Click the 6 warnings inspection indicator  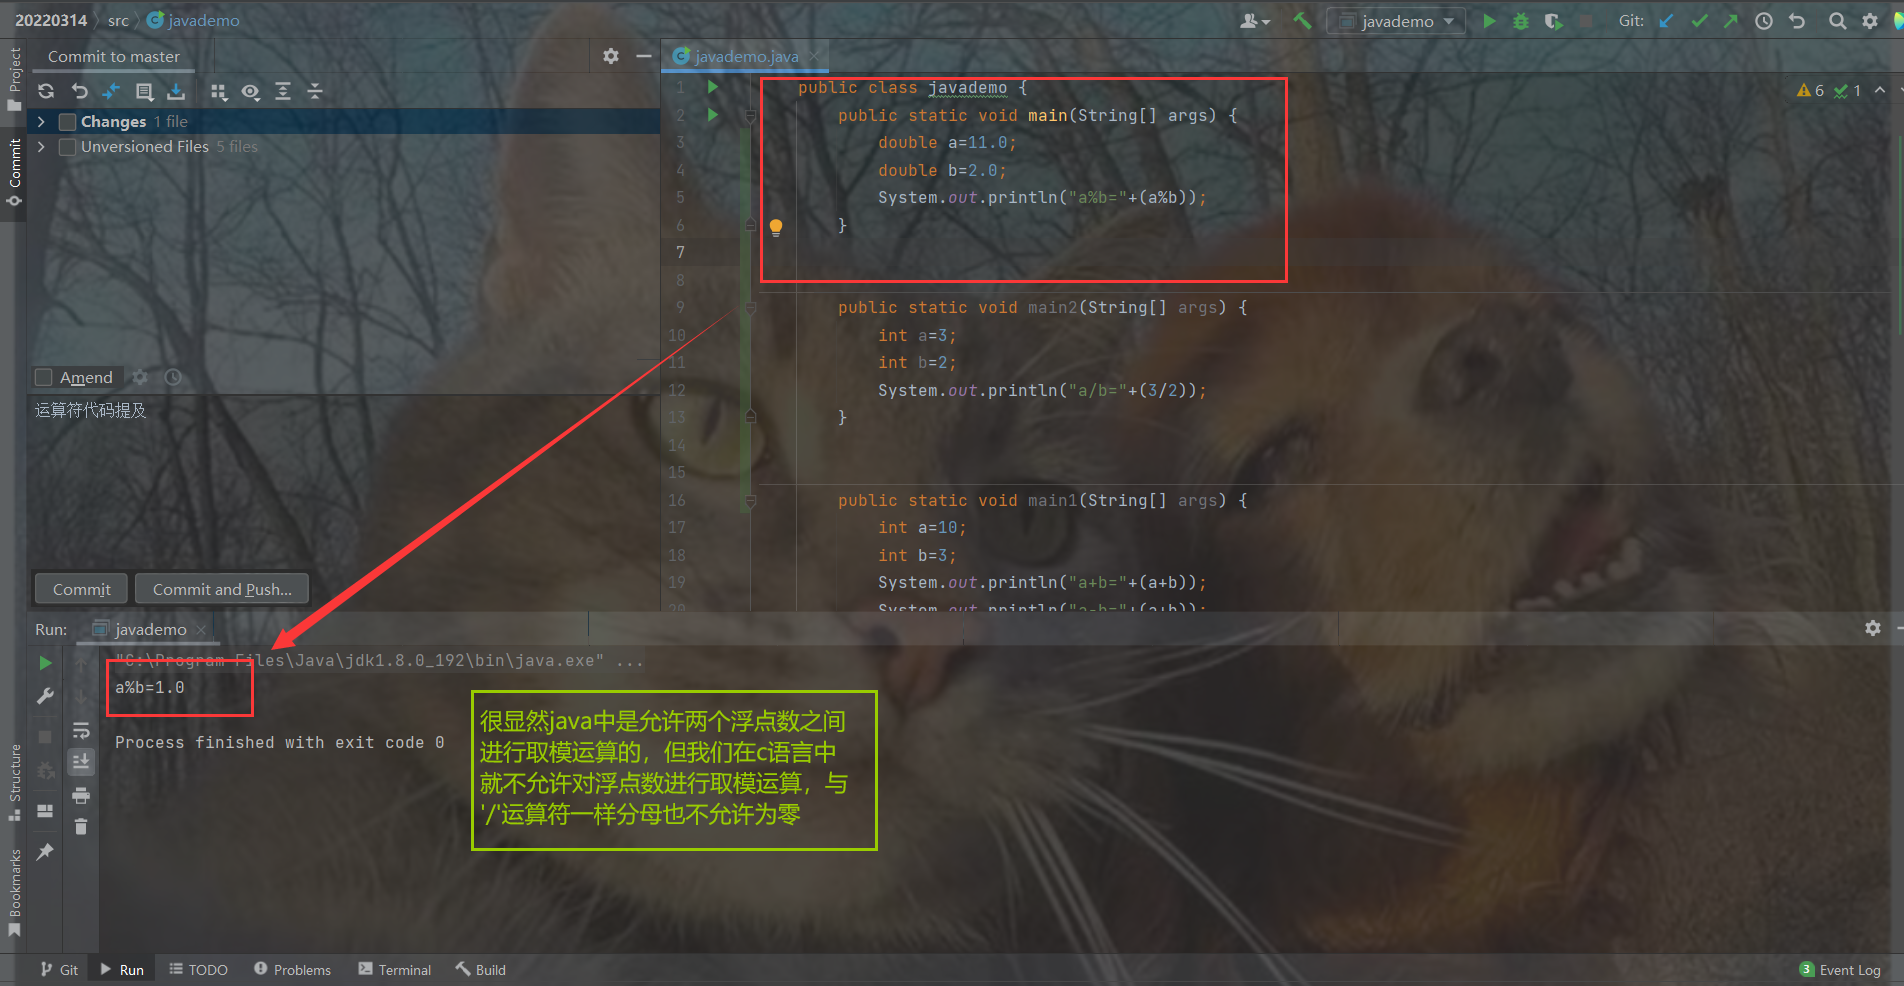pos(1810,90)
